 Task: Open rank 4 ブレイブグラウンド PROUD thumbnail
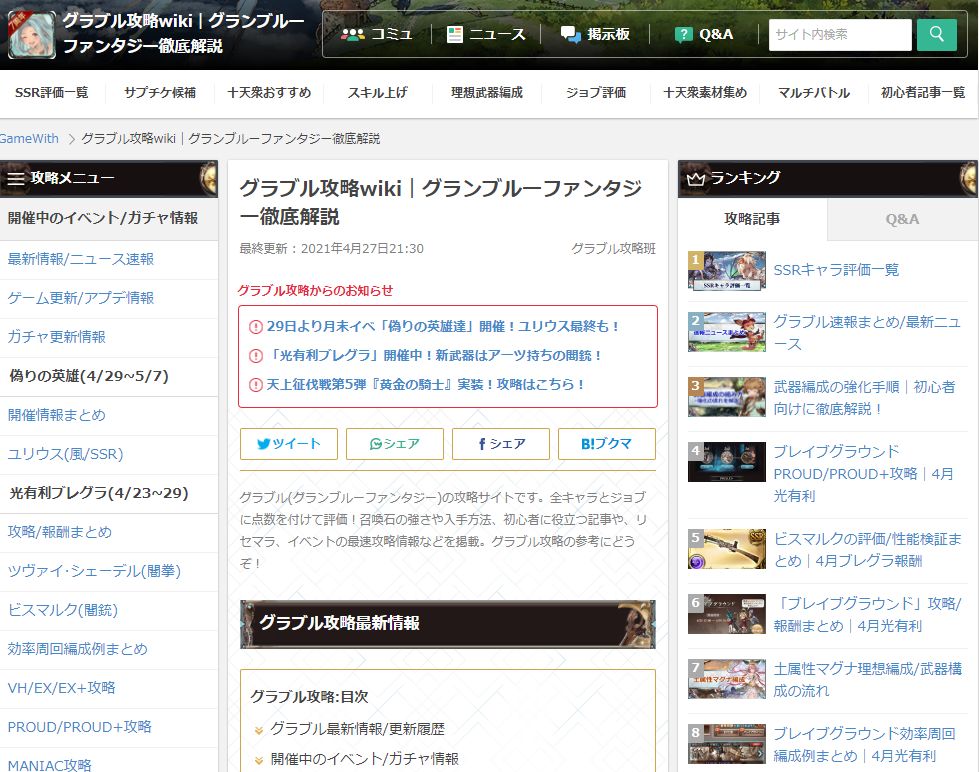727,462
